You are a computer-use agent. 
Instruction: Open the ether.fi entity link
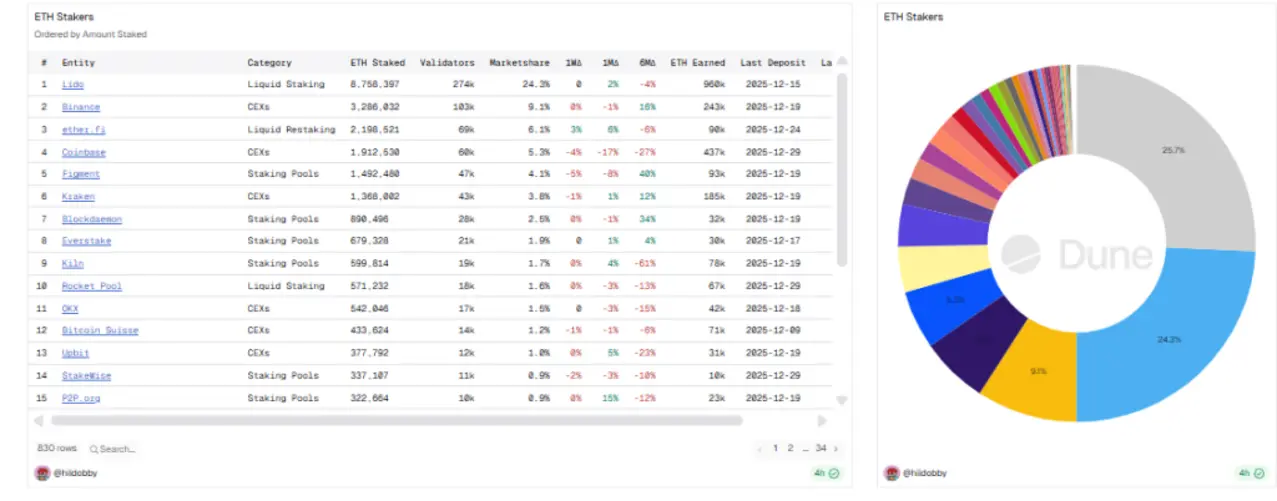point(81,129)
